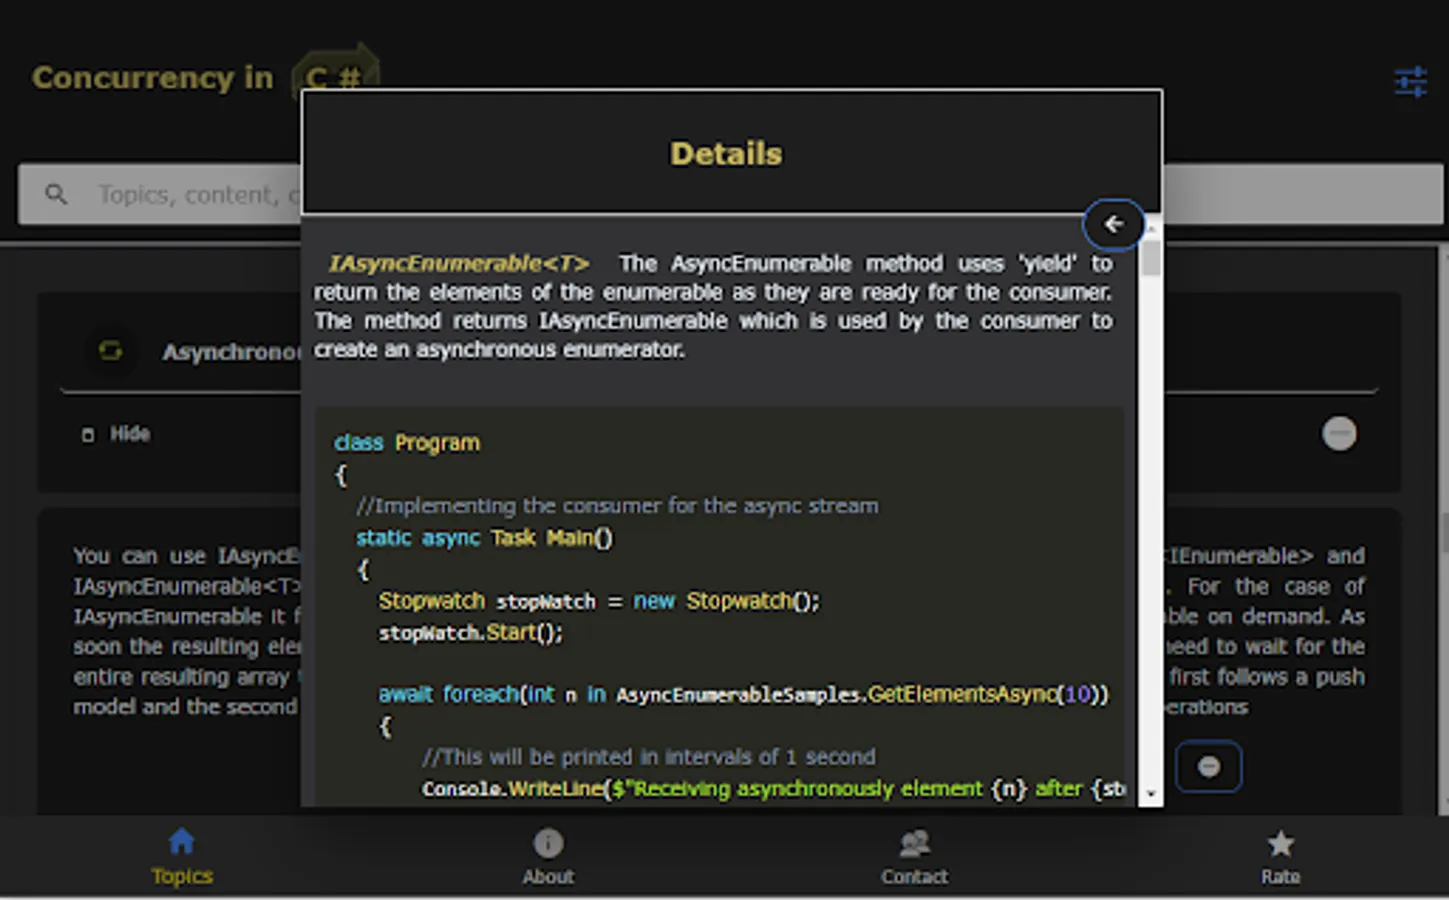Click the "Concurrency in" app title
The image size is (1449, 900).
152,78
